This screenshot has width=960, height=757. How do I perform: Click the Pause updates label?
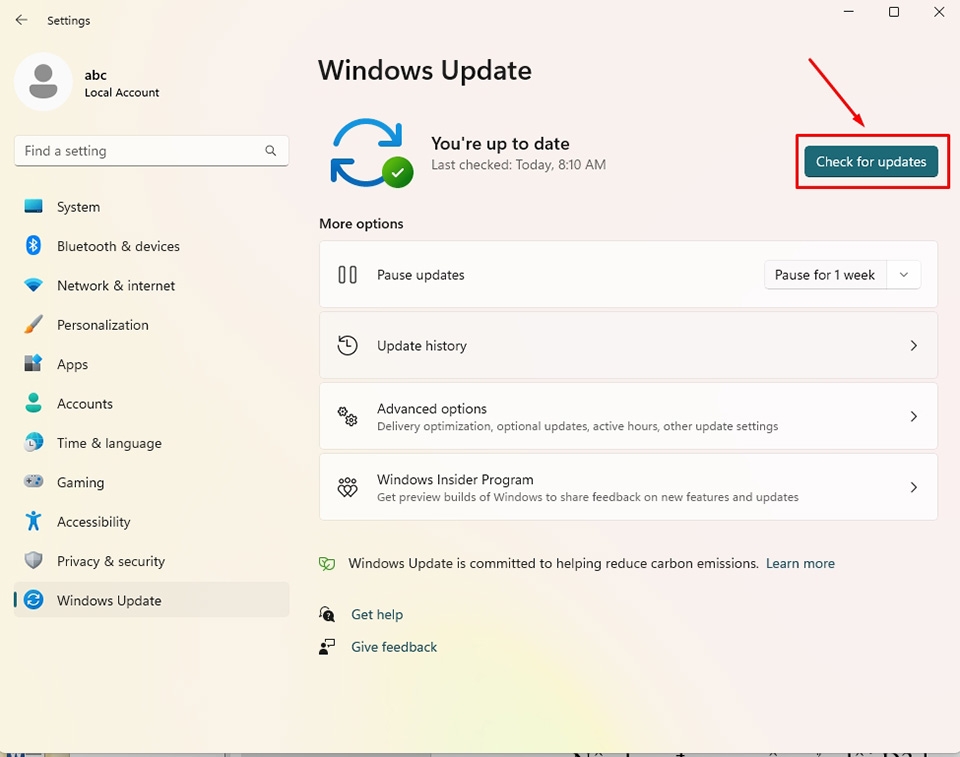[x=421, y=275]
